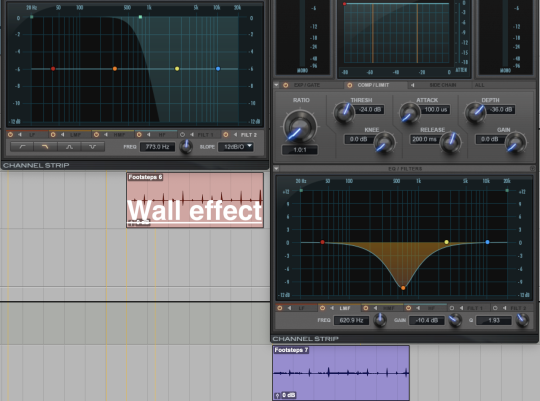Click the Q knob in right Channel Strip
The height and width of the screenshot is (401, 540).
[522, 320]
